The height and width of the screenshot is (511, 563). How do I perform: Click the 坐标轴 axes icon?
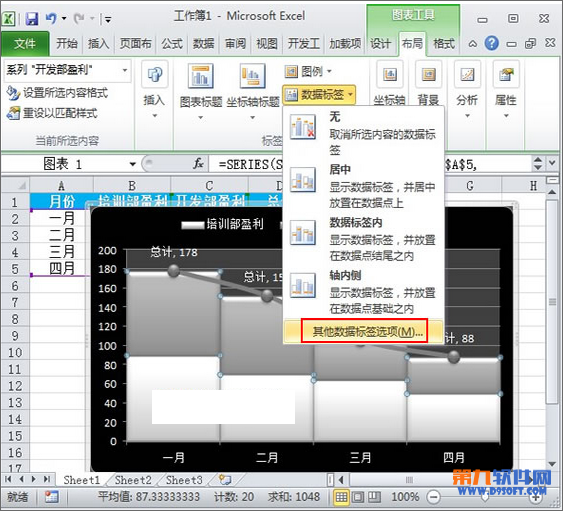tap(390, 75)
